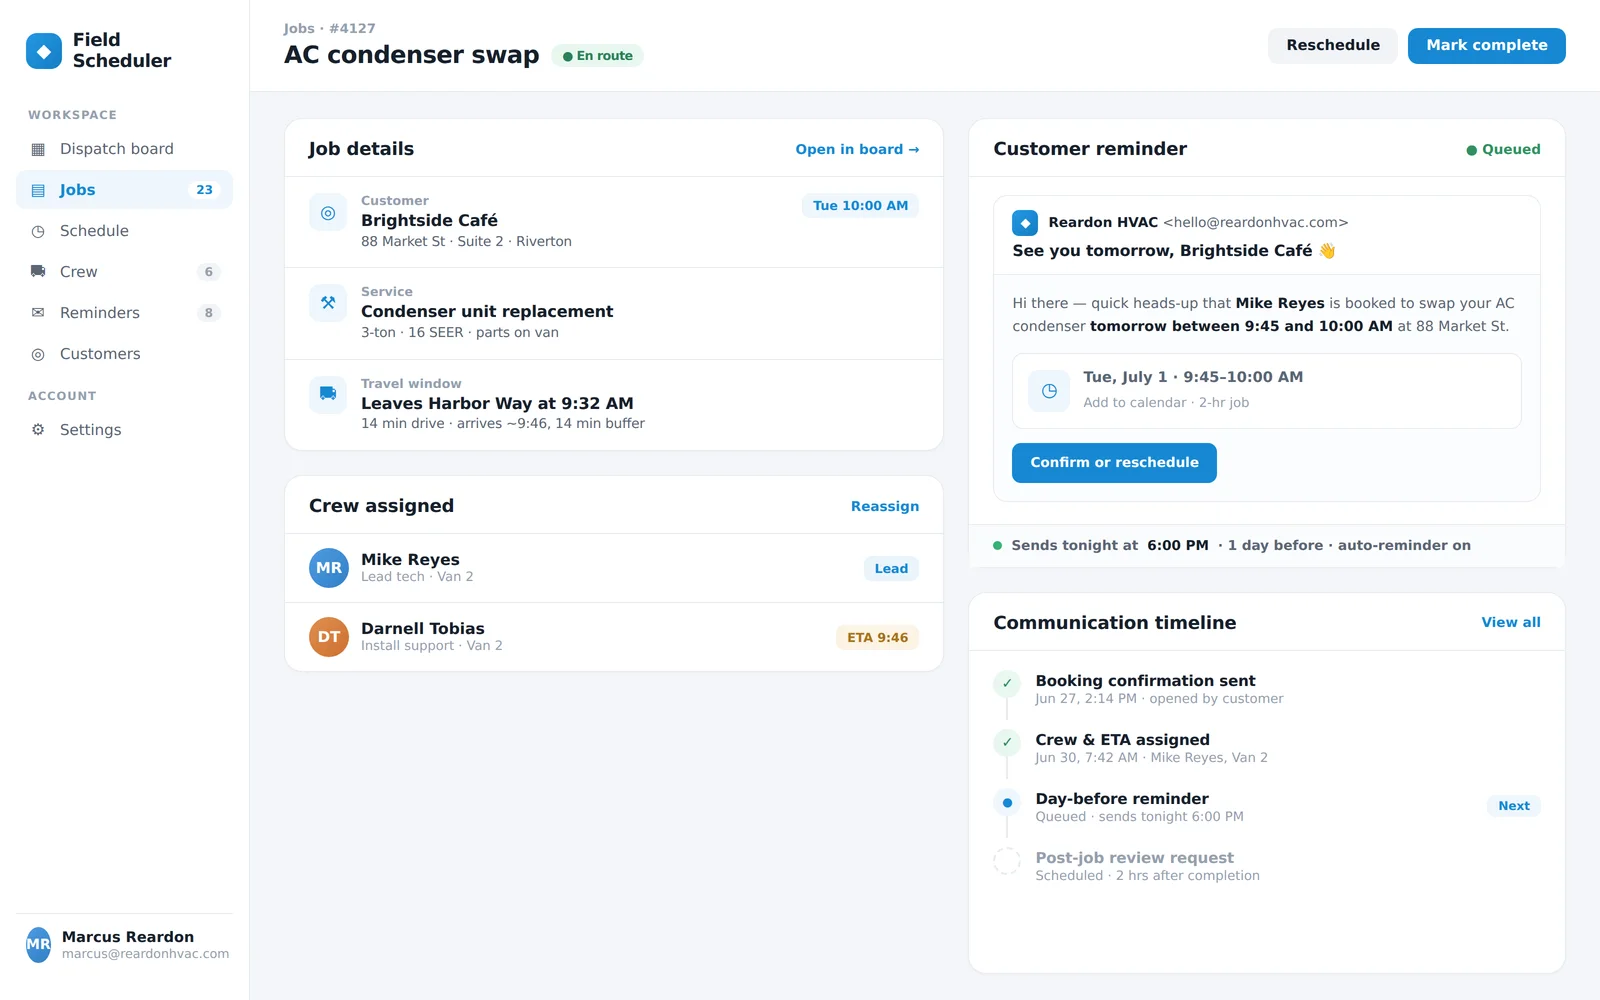Image resolution: width=1600 pixels, height=1000 pixels.
Task: Click Marcus Reardon's profile avatar
Action: (38, 945)
